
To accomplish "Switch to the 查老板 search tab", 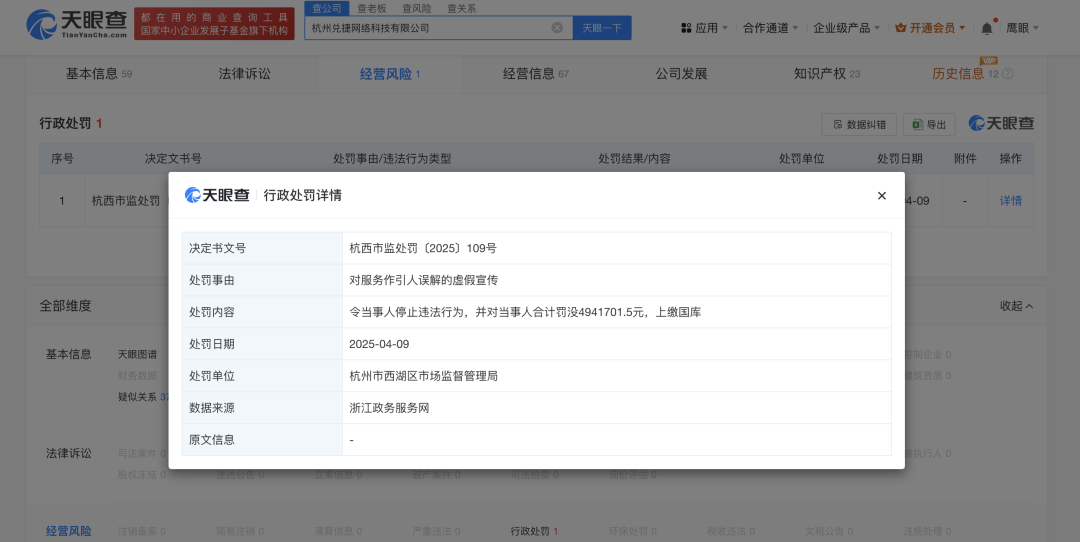I will pos(372,8).
